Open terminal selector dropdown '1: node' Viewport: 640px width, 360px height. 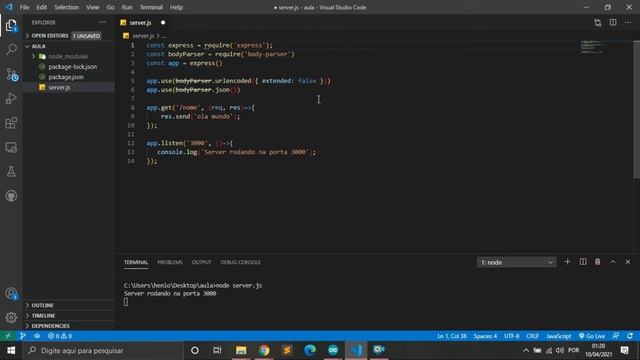coord(516,262)
